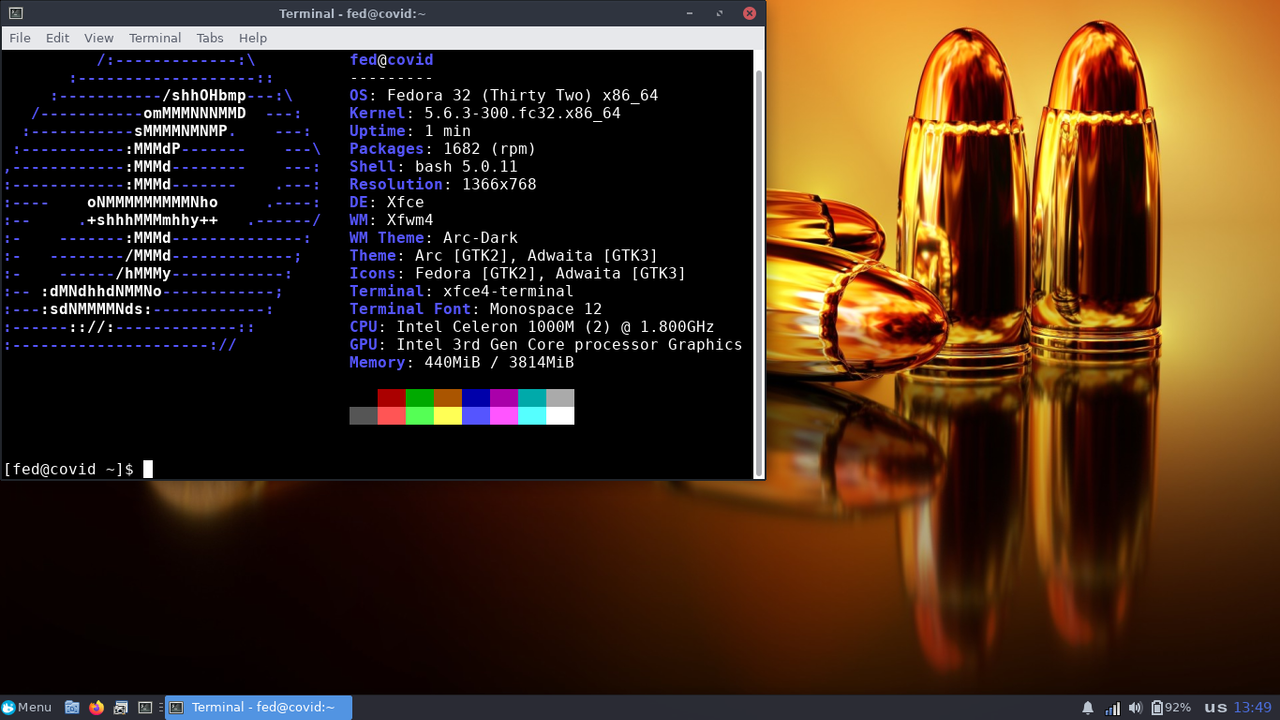Close the Terminal window

(749, 13)
